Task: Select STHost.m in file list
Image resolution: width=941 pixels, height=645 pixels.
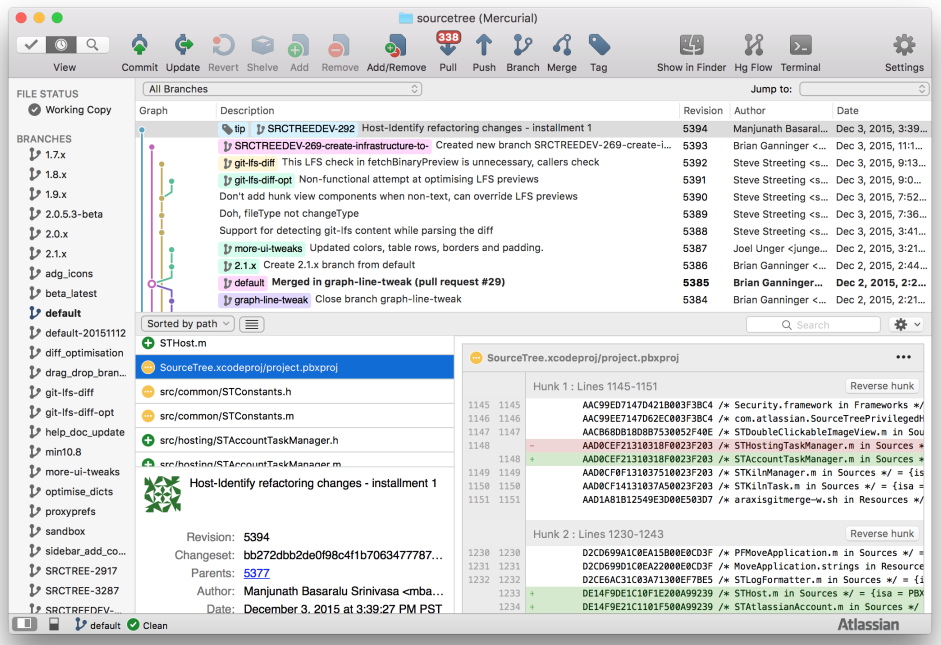Action: 295,343
